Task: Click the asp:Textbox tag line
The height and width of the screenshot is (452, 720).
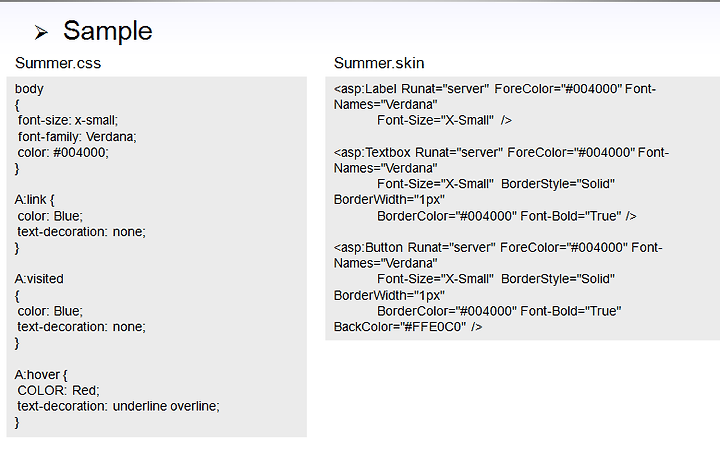Action: pyautogui.click(x=501, y=153)
